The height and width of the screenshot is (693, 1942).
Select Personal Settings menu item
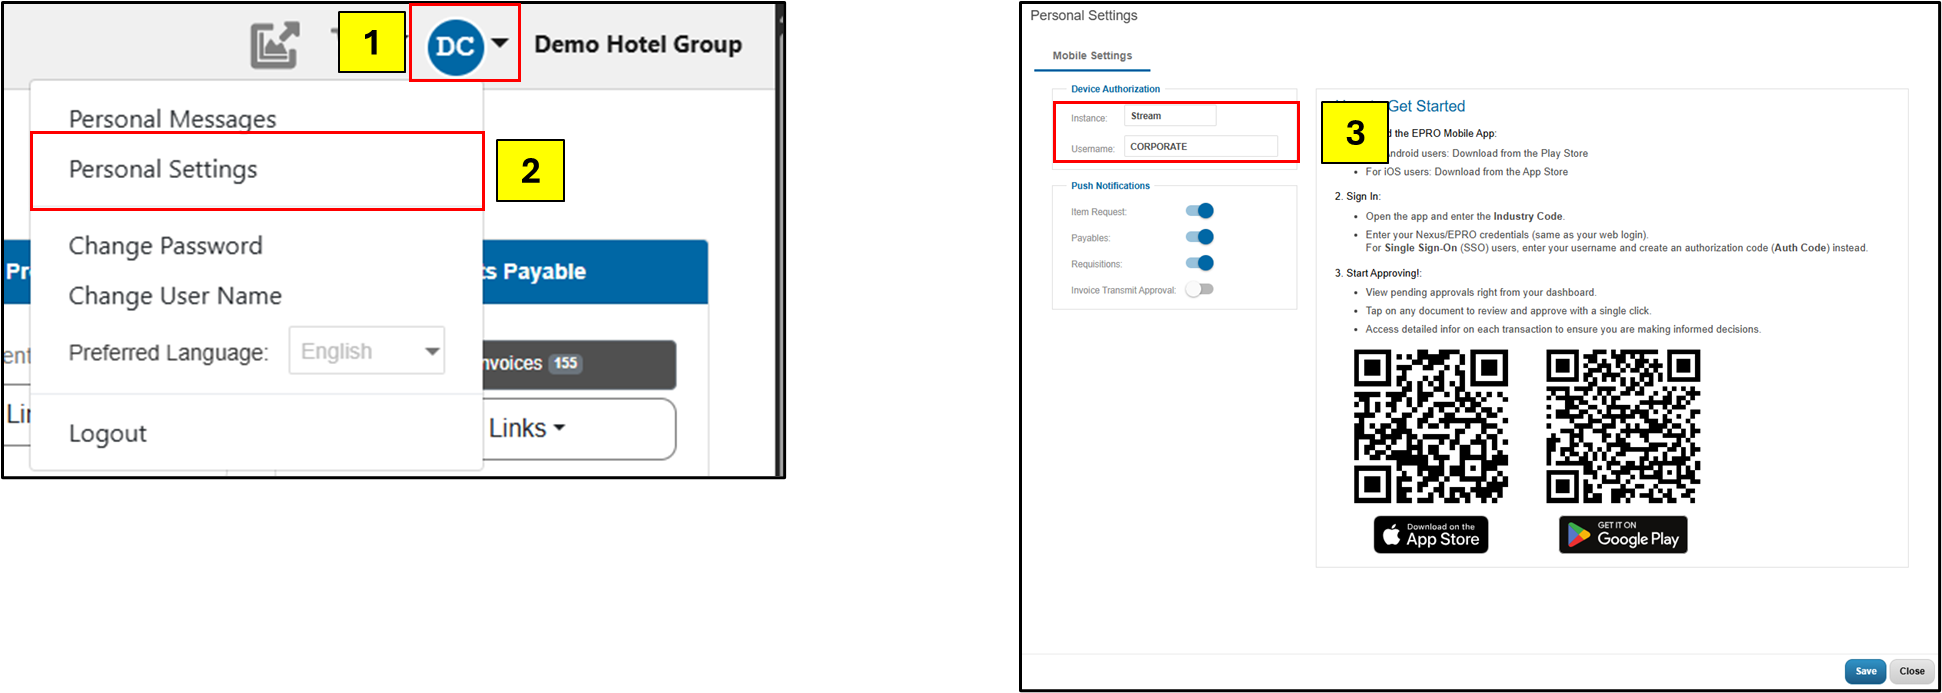tap(163, 170)
